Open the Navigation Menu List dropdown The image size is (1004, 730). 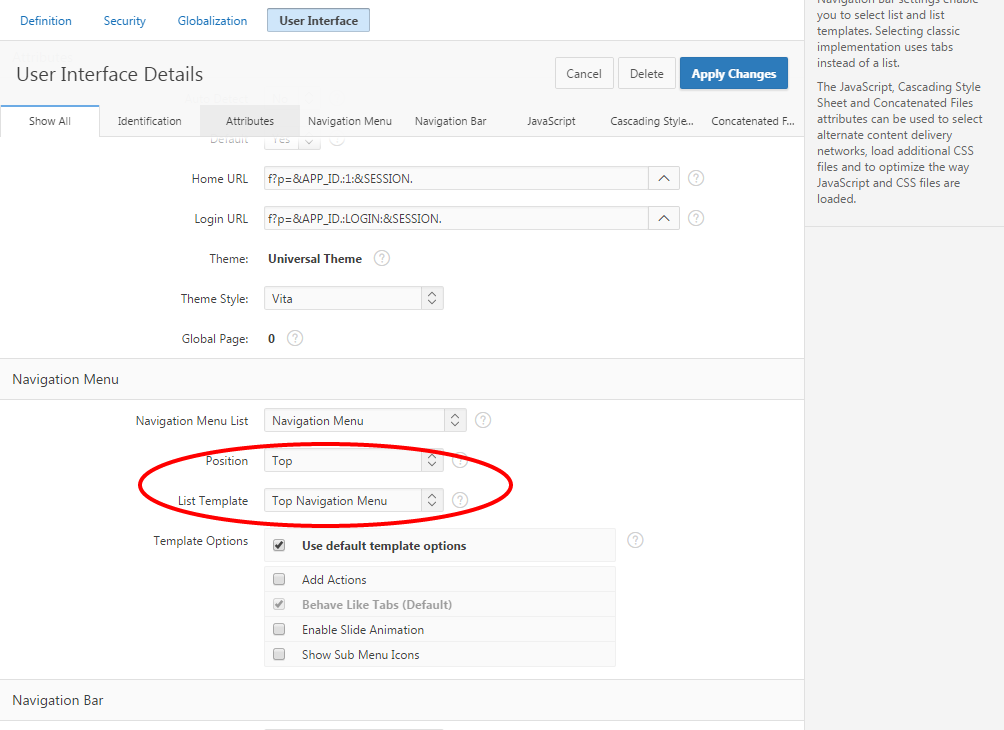(x=365, y=420)
